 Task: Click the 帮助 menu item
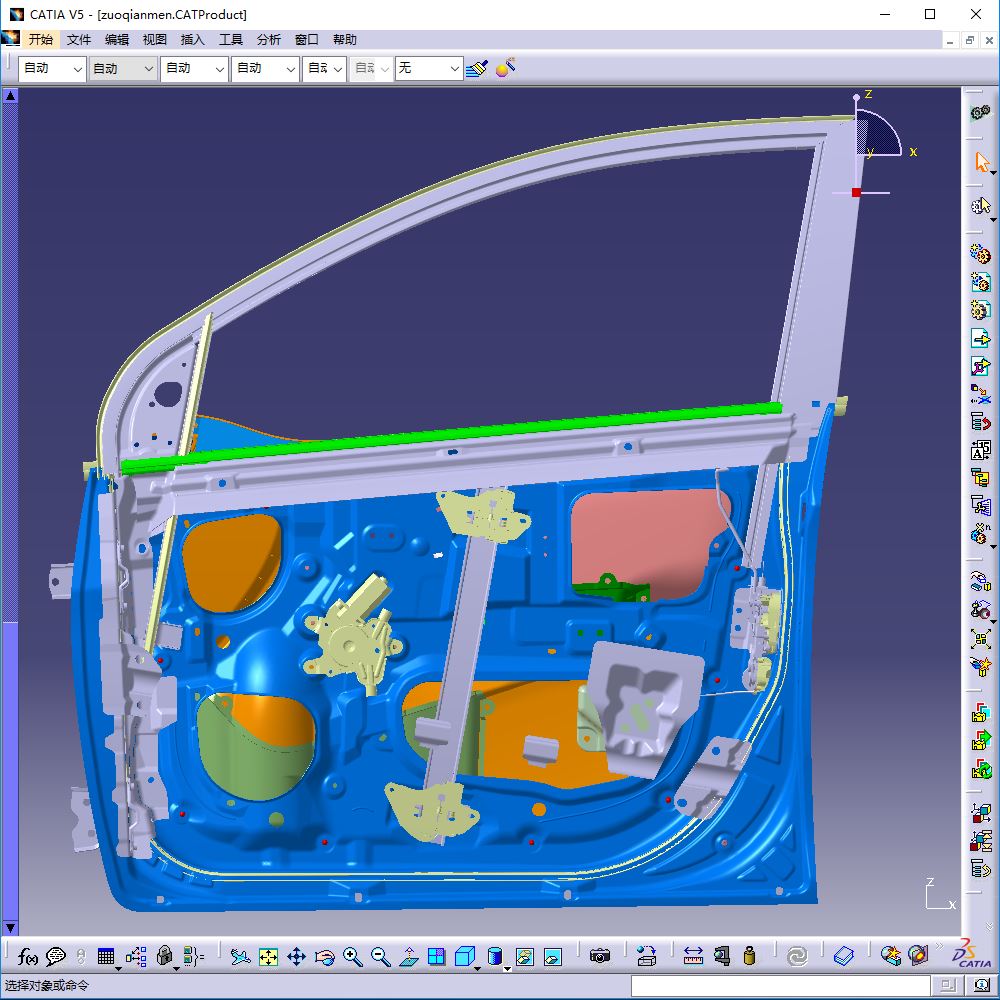click(x=344, y=40)
